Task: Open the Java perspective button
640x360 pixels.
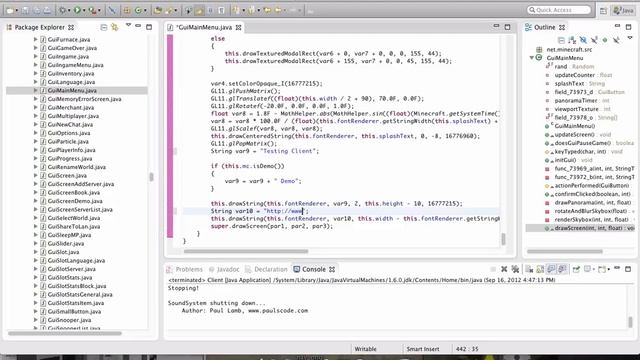Action: click(x=623, y=11)
